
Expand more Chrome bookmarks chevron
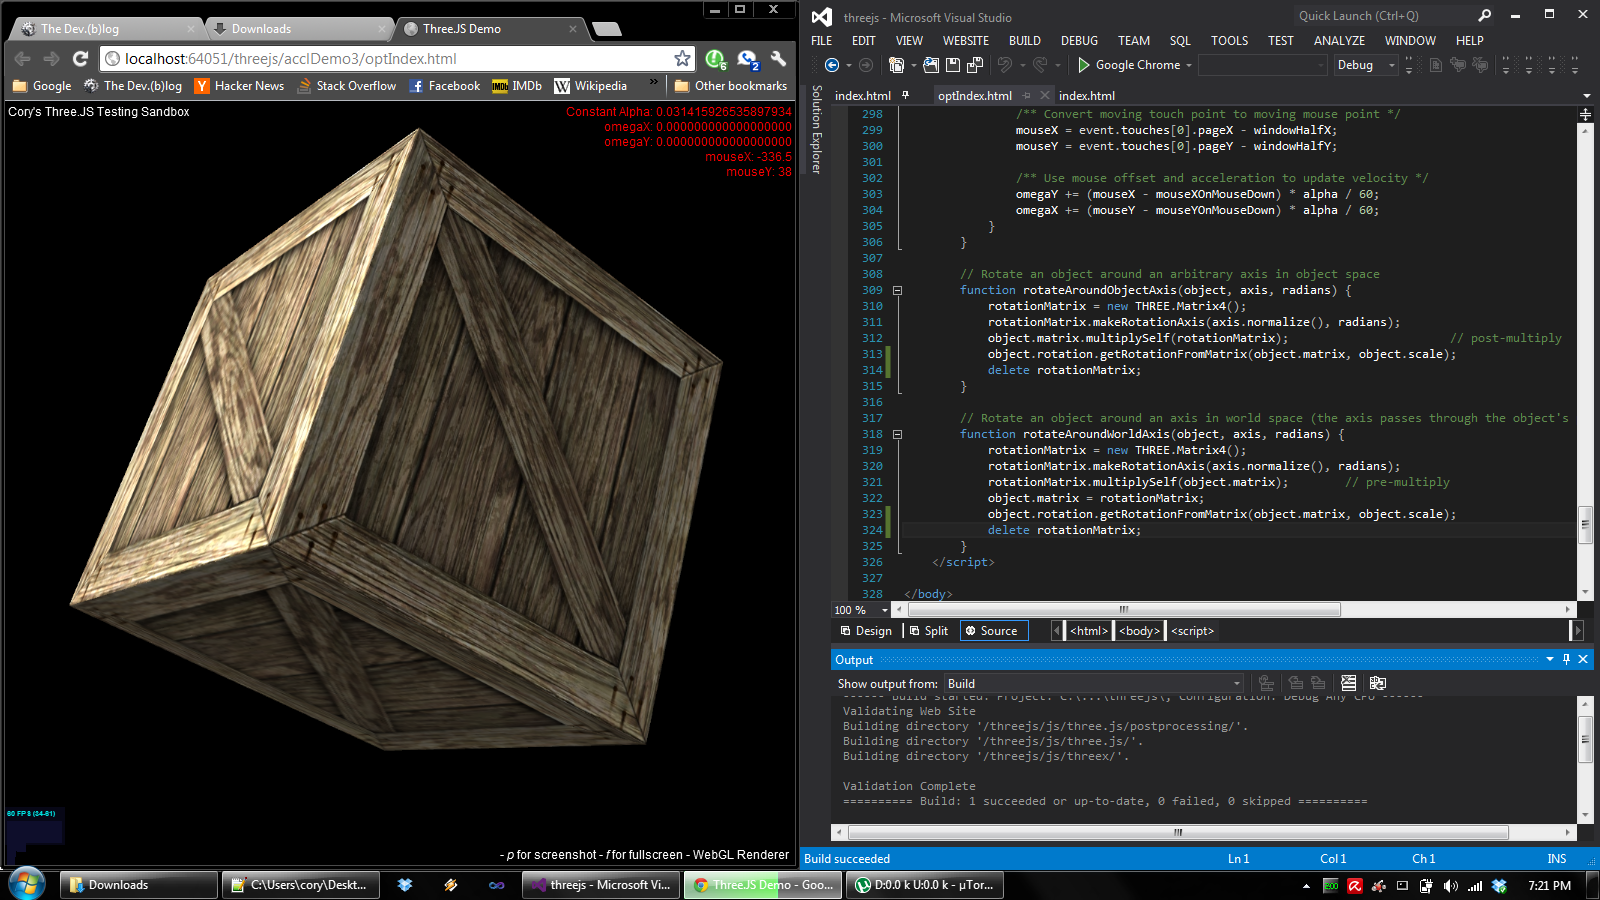coord(654,83)
